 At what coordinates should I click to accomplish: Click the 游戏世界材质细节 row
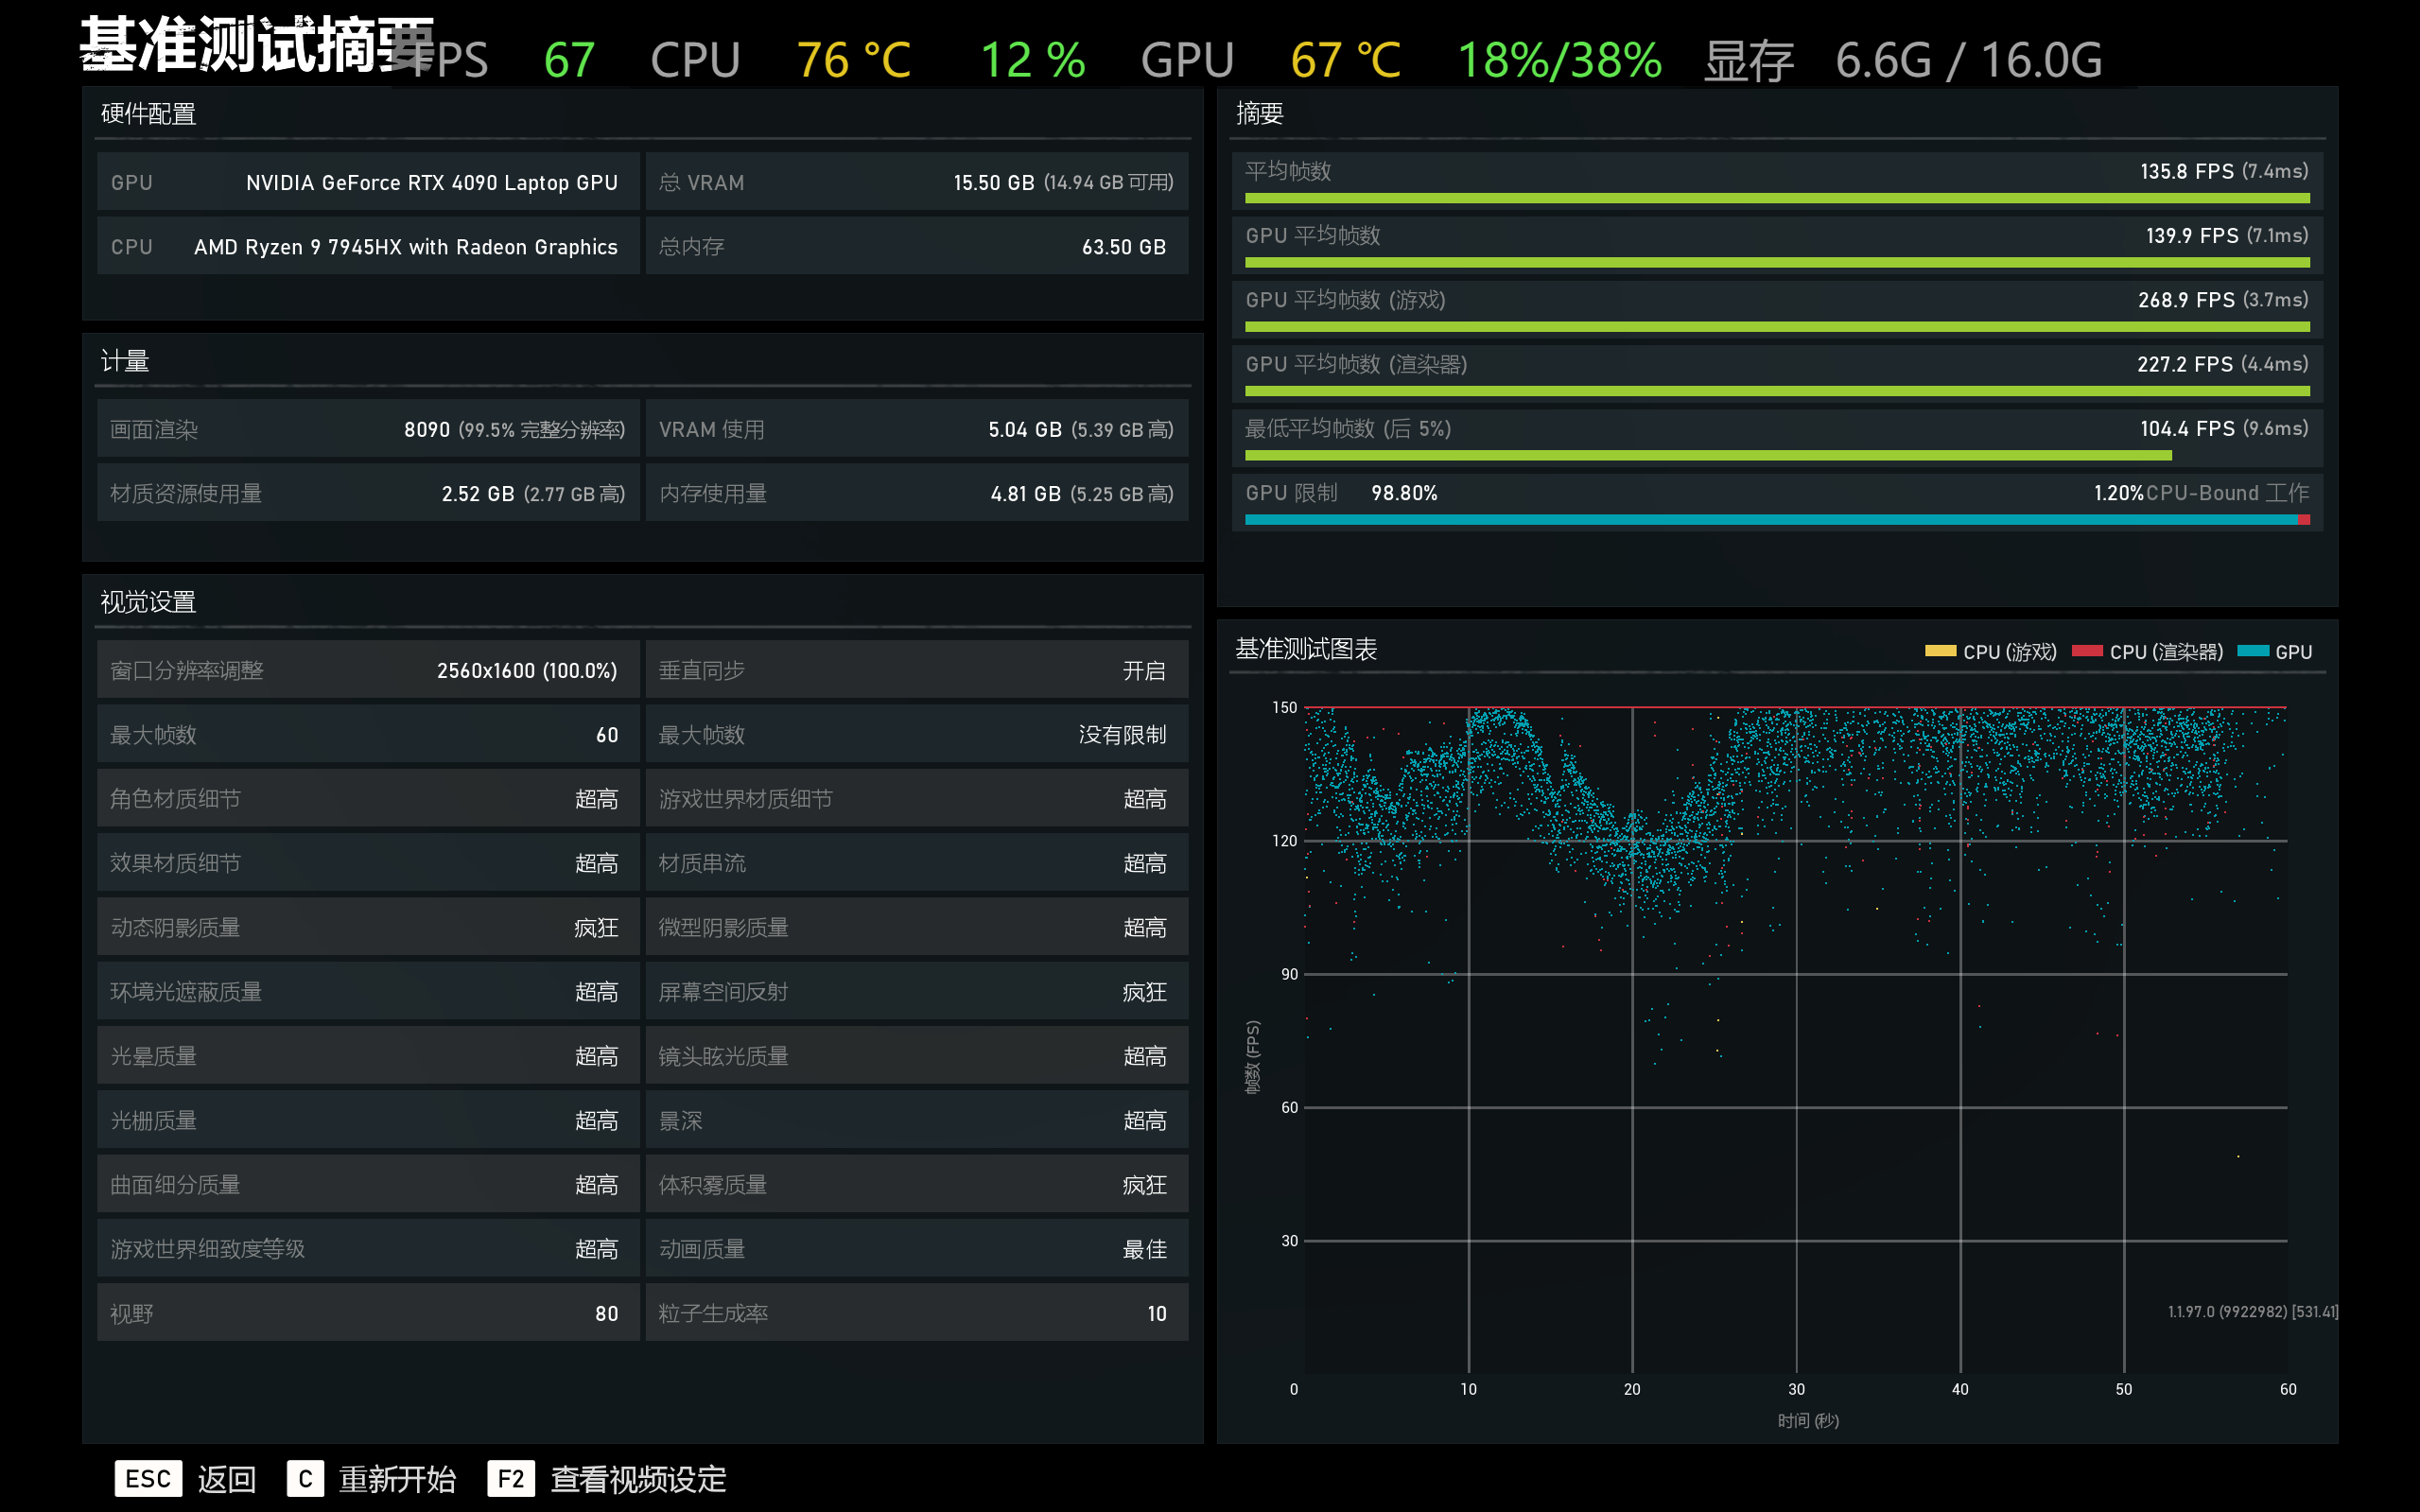(x=917, y=798)
